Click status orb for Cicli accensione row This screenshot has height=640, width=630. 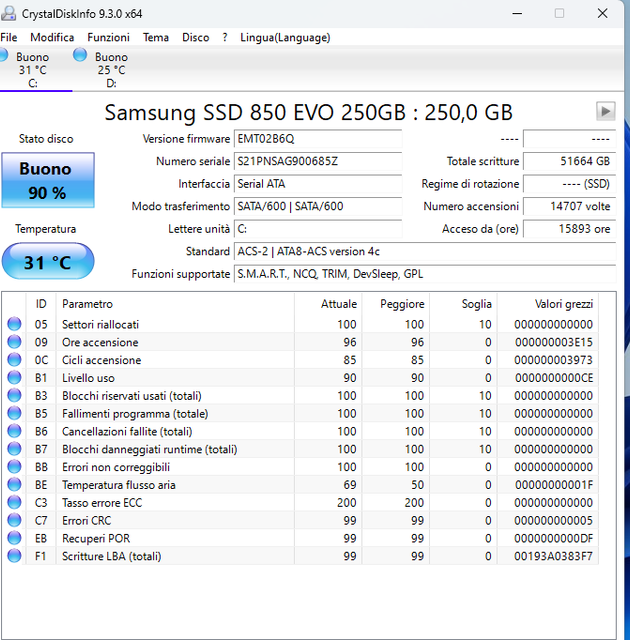(14, 360)
